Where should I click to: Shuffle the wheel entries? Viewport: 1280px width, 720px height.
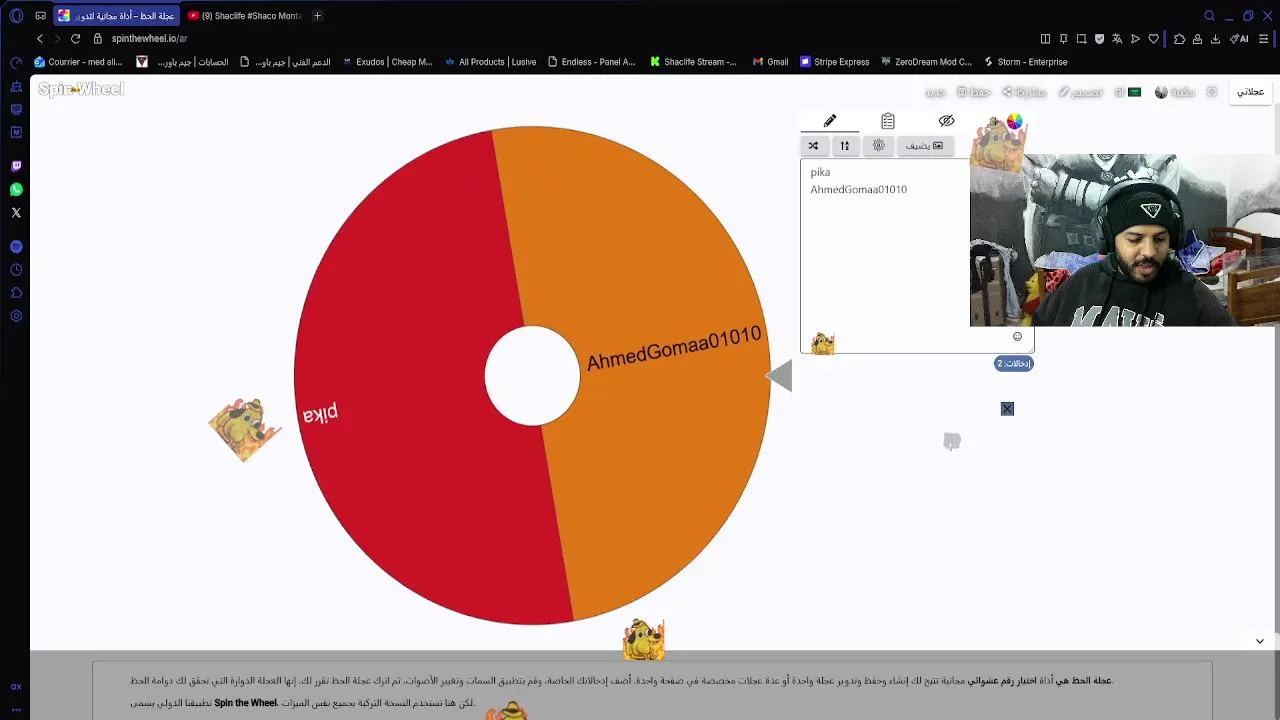tap(813, 146)
